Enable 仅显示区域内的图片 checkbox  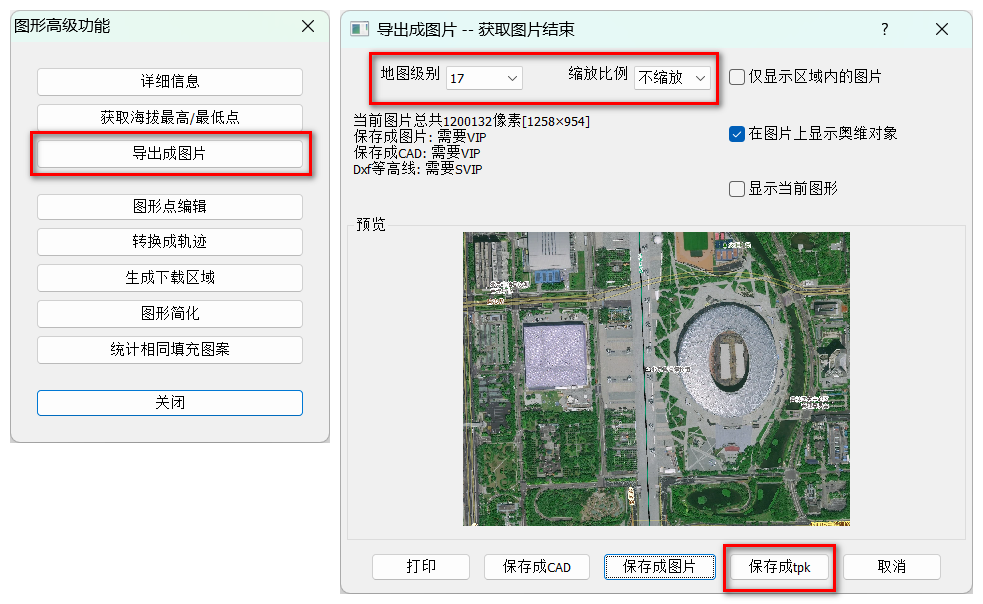(x=737, y=77)
